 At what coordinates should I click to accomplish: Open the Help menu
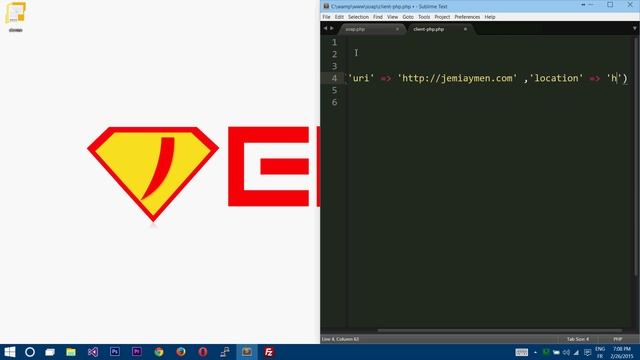point(490,17)
